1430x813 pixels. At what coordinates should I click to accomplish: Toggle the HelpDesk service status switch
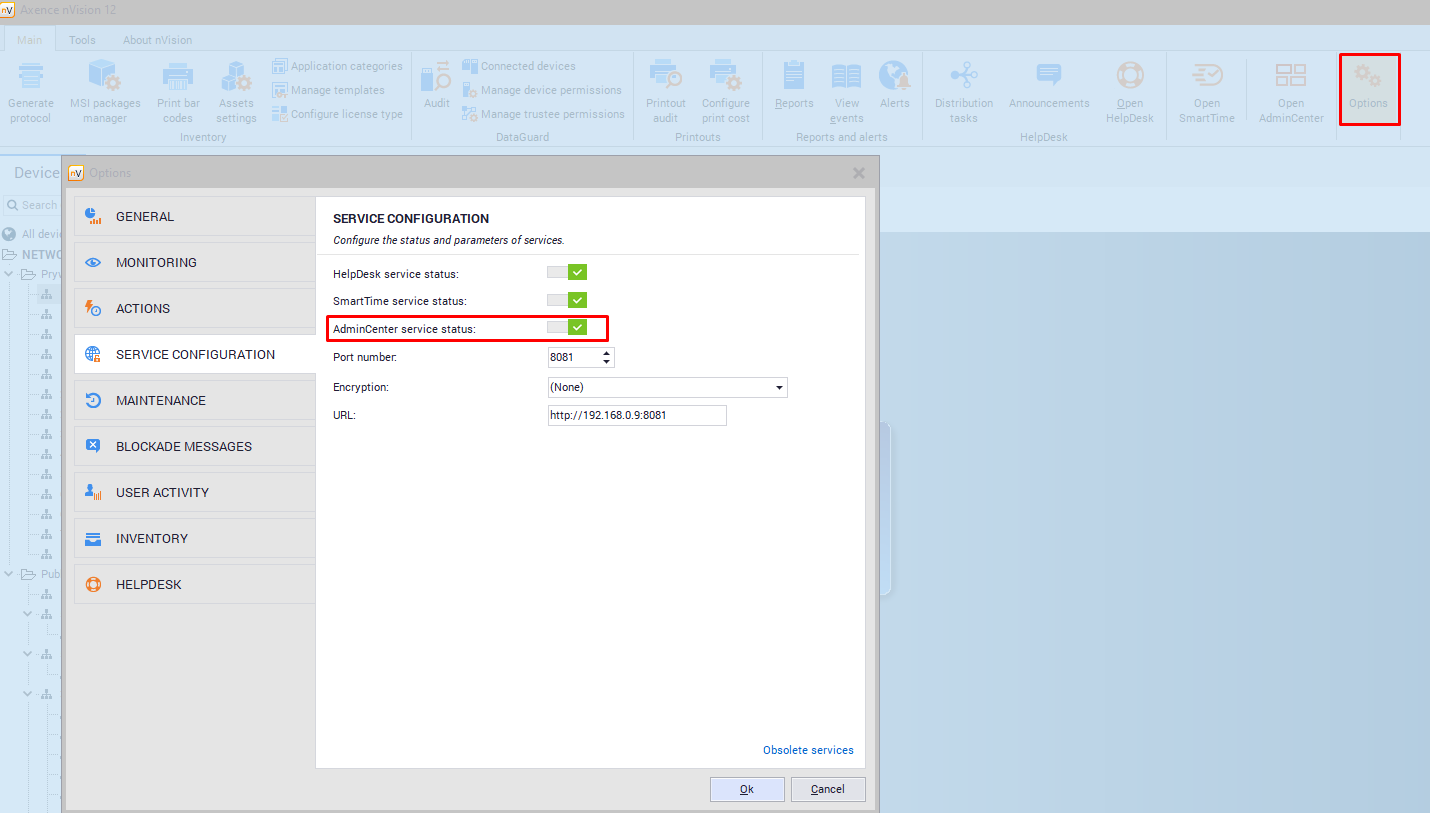[567, 273]
